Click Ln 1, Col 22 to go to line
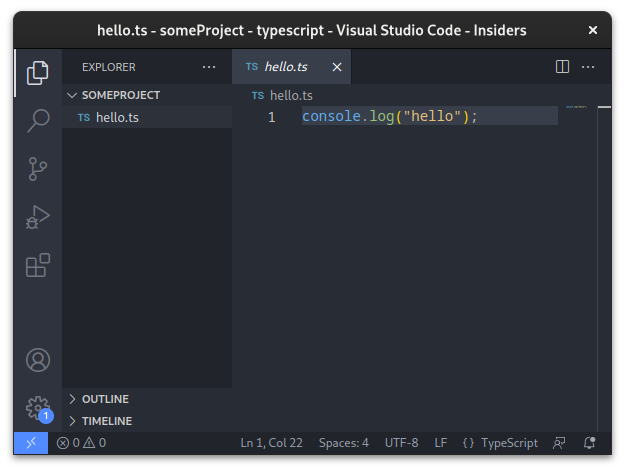The height and width of the screenshot is (471, 625). [271, 443]
